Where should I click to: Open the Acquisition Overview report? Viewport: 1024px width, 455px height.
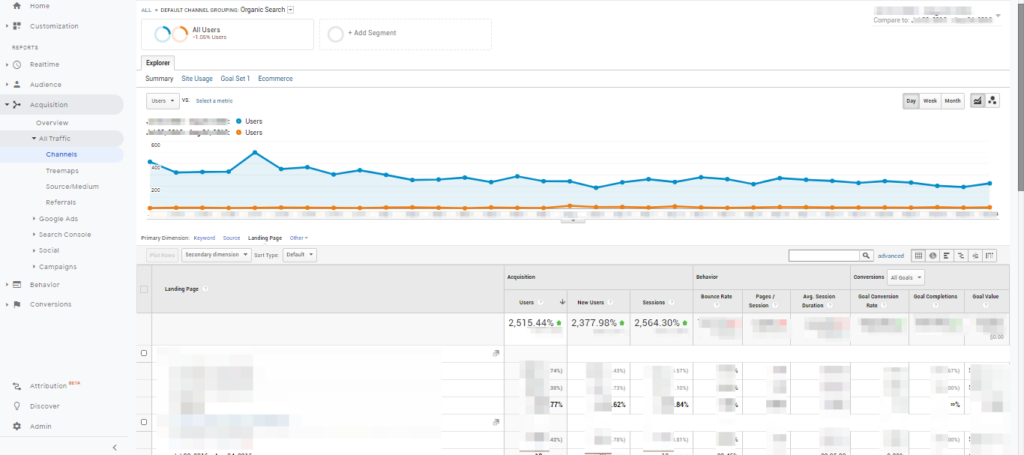[52, 123]
